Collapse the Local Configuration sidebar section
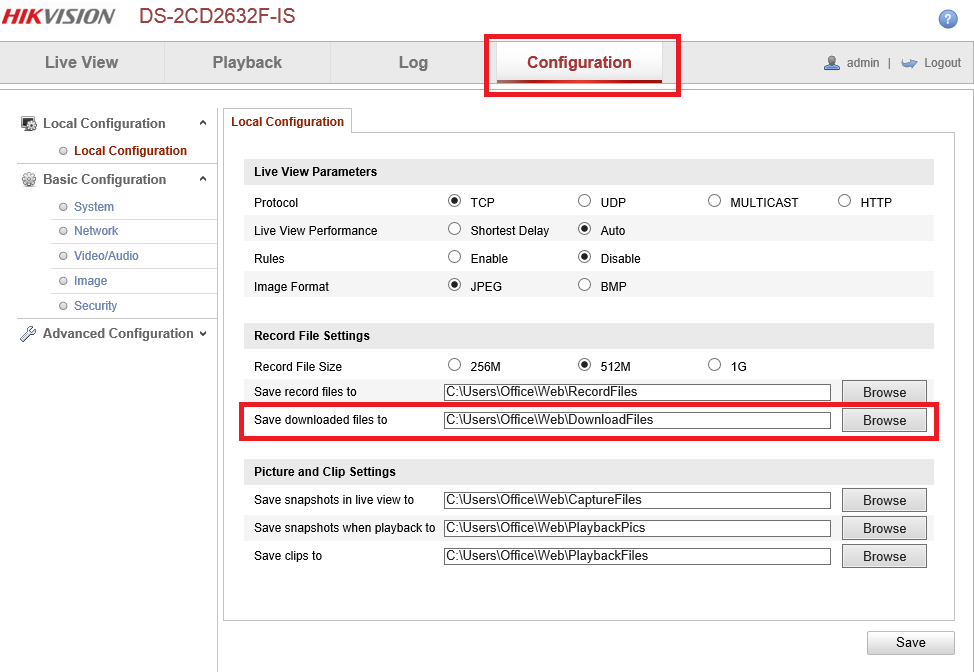 click(203, 123)
